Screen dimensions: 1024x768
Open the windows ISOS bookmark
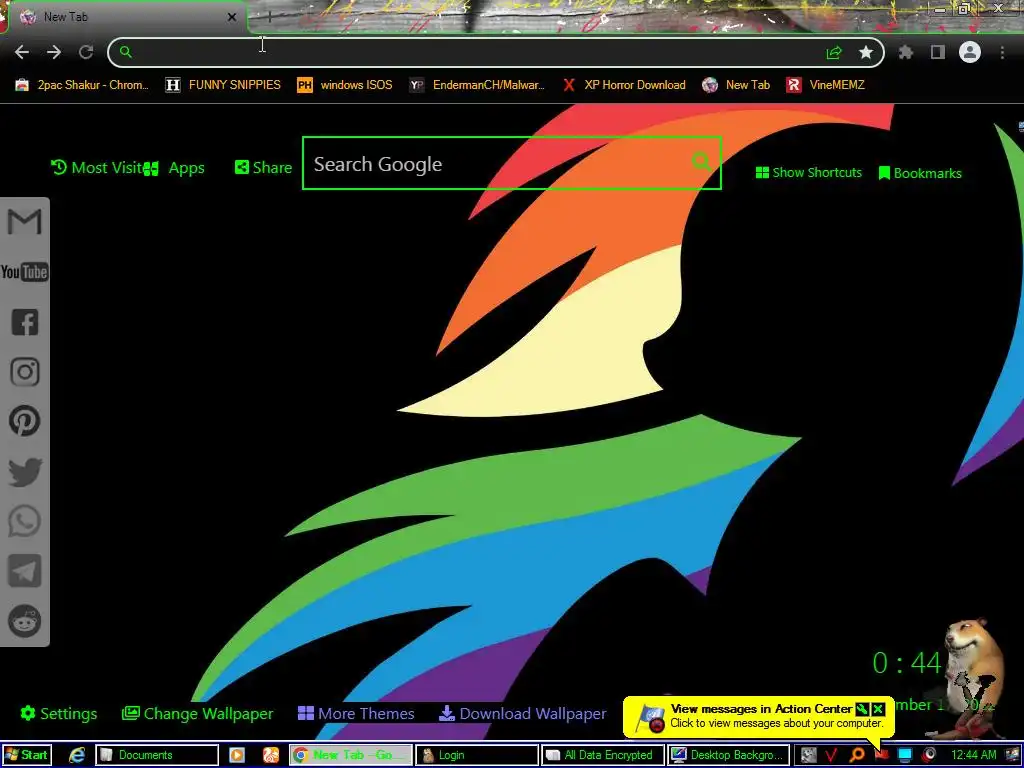click(x=344, y=85)
